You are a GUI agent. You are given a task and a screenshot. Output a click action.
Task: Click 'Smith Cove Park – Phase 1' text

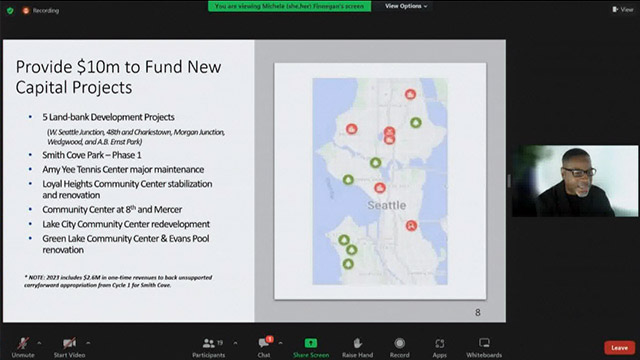click(92, 155)
